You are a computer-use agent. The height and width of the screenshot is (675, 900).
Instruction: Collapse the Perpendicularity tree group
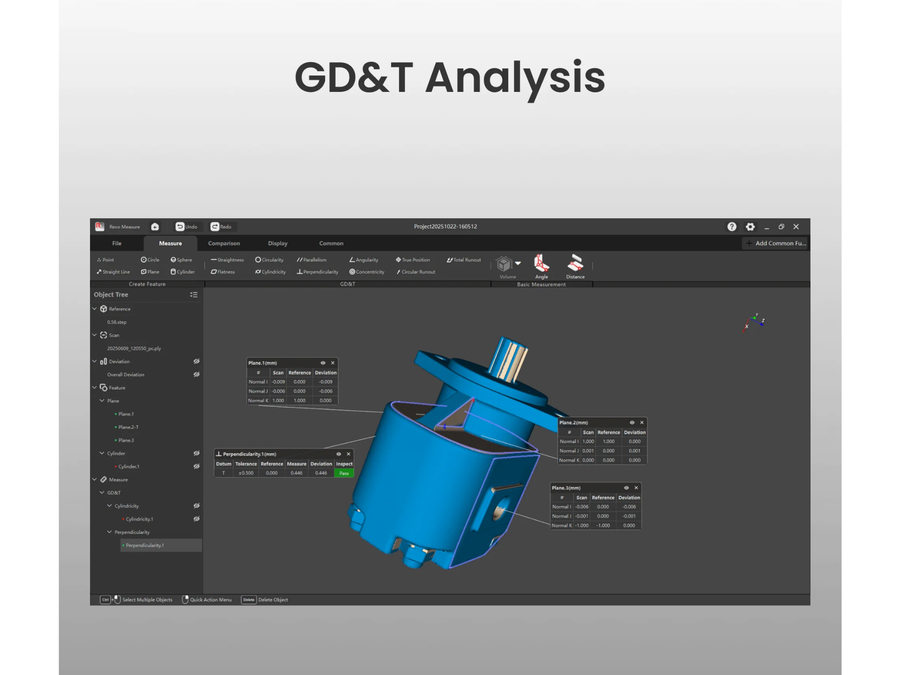109,532
